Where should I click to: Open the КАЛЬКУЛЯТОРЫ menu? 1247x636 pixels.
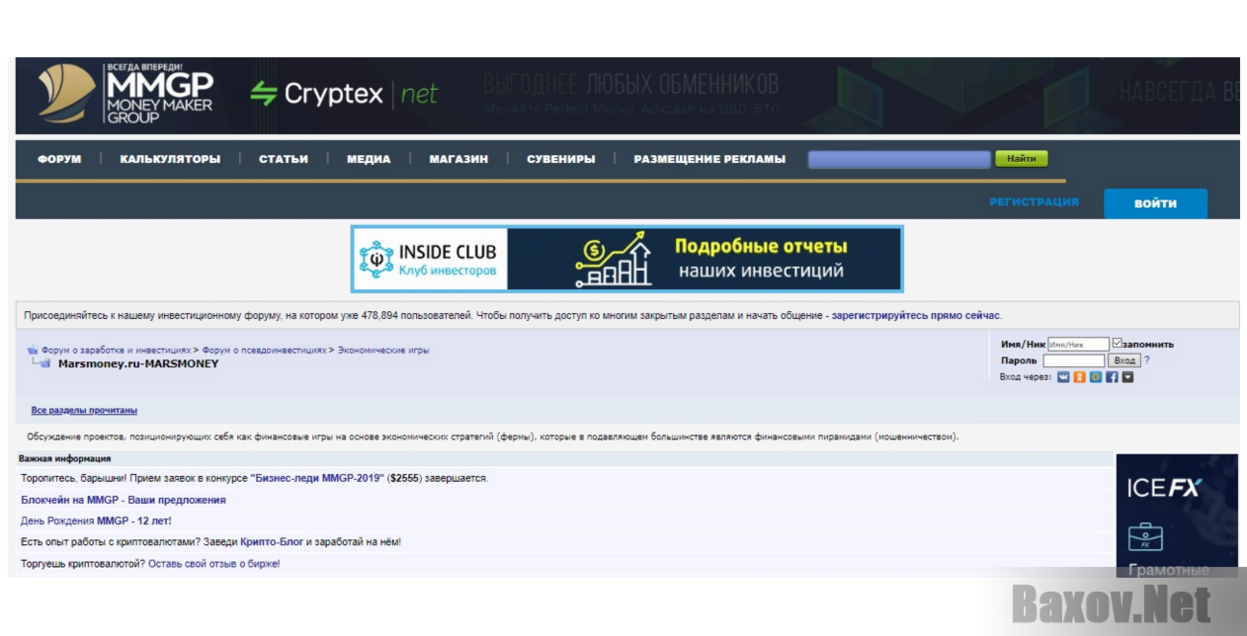click(170, 159)
